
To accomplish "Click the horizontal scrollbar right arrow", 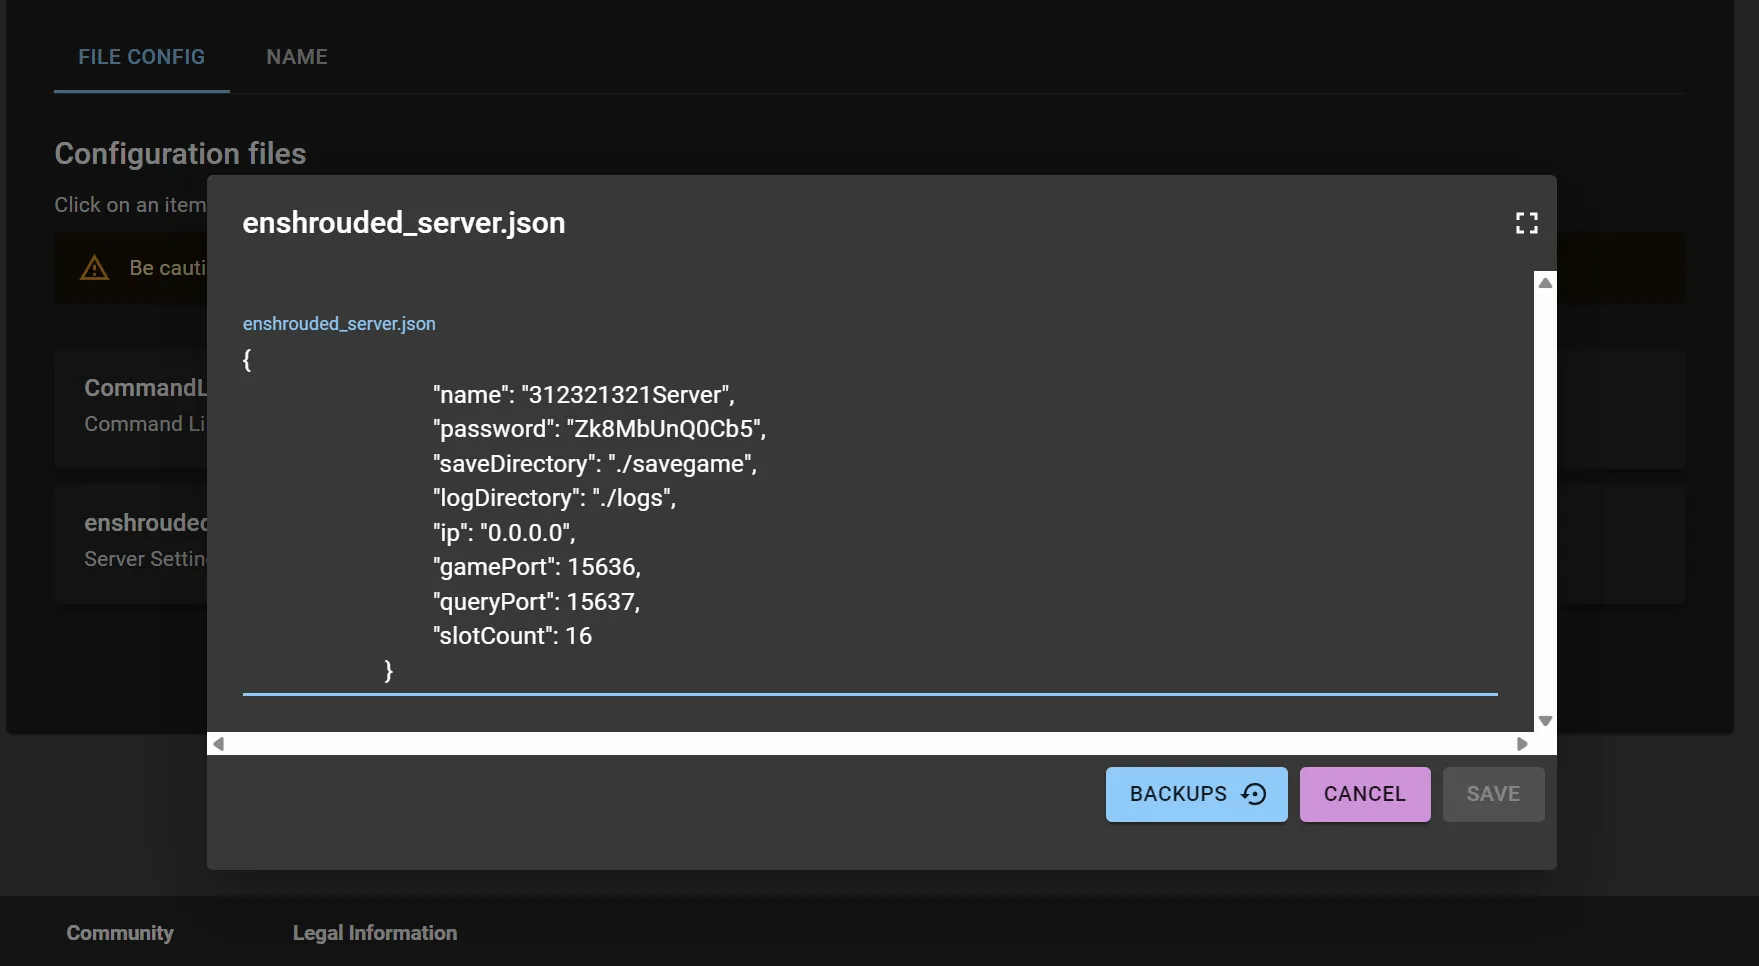I will pyautogui.click(x=1522, y=744).
